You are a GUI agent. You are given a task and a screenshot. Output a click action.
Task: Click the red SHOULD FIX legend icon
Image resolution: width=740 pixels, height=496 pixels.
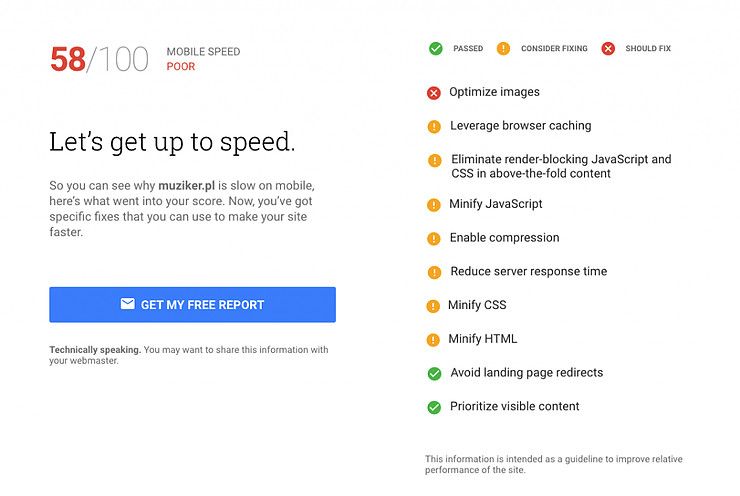pos(608,48)
